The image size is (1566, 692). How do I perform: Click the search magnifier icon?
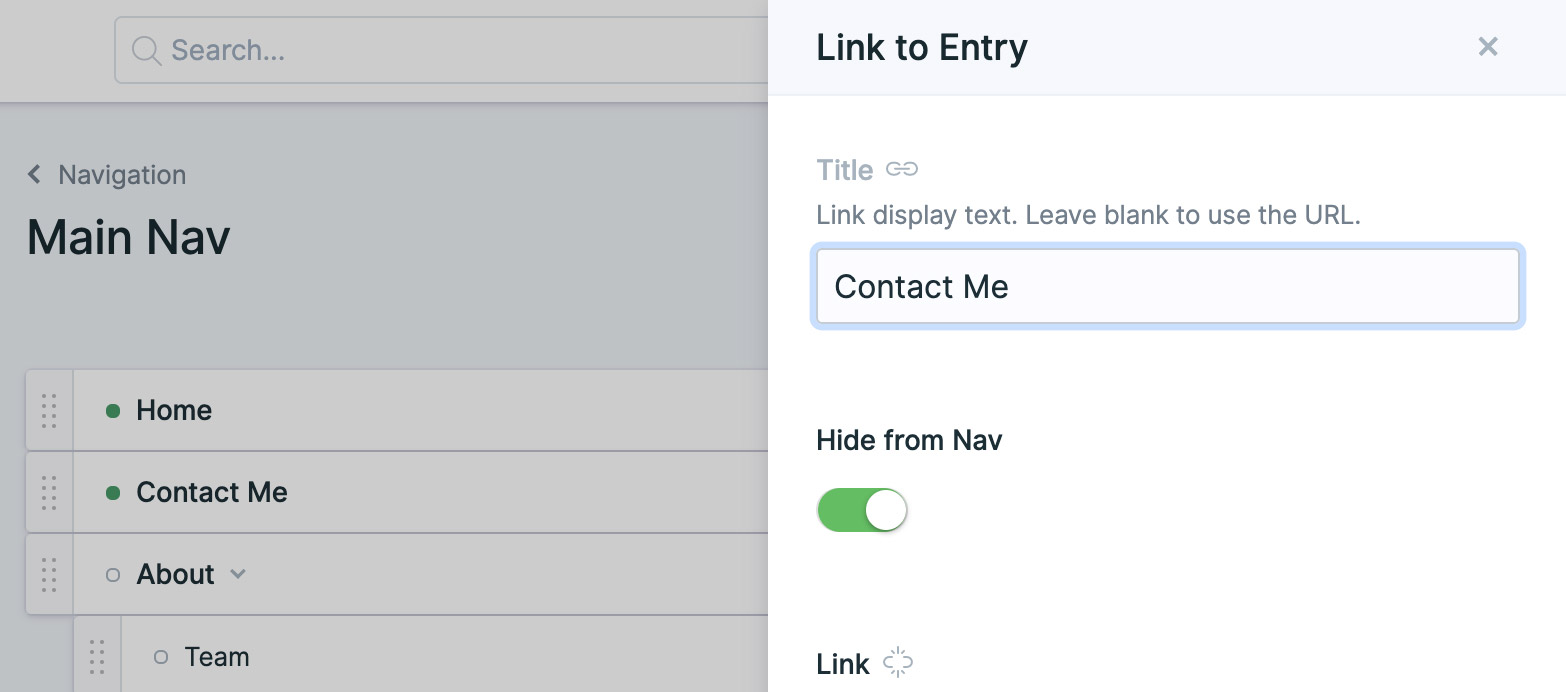click(x=146, y=50)
